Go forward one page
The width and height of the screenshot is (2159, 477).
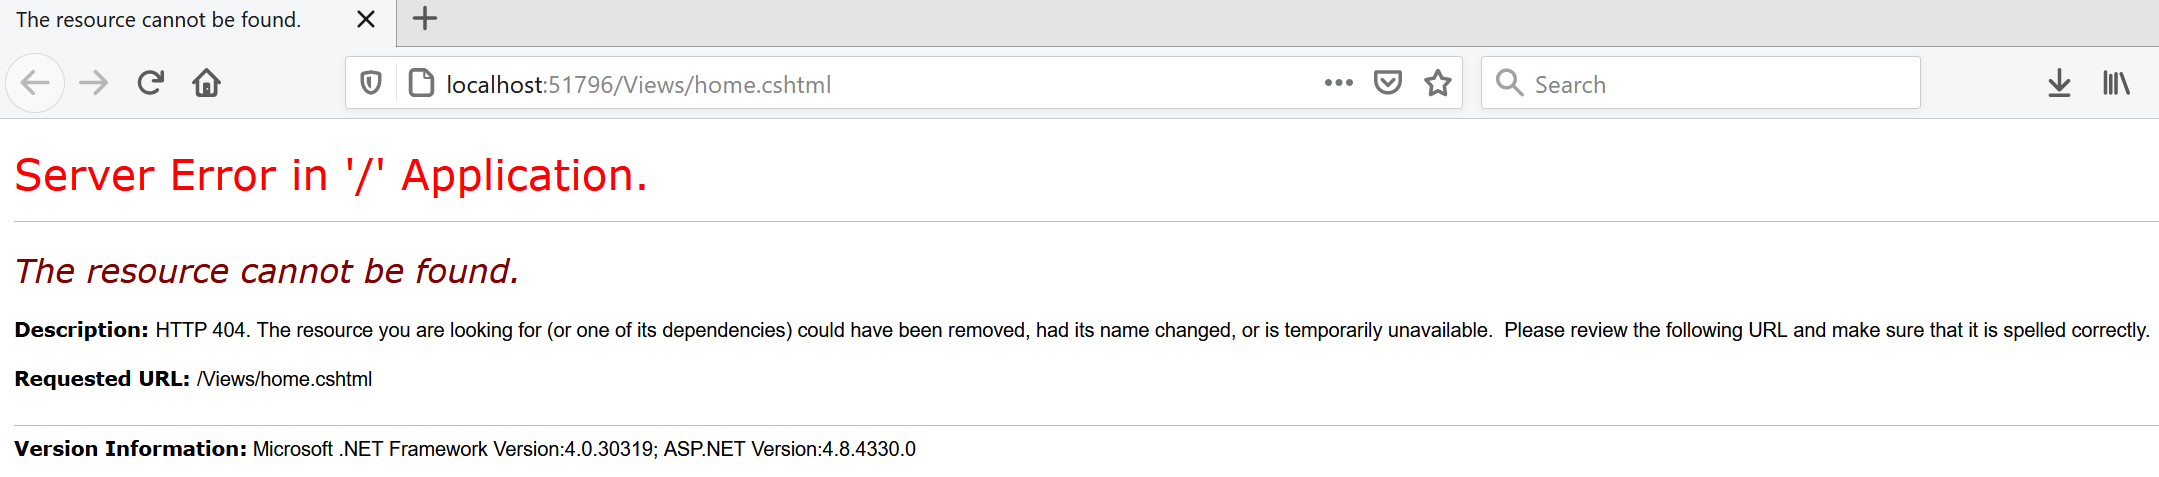click(x=93, y=83)
